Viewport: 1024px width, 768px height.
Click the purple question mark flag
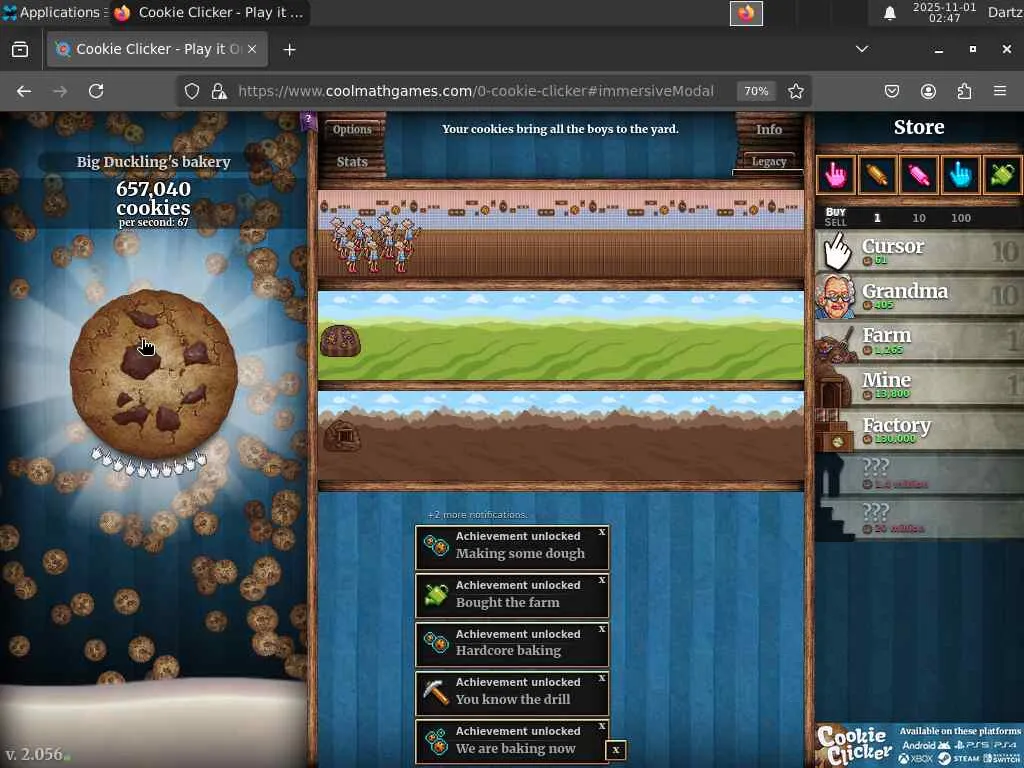point(308,121)
